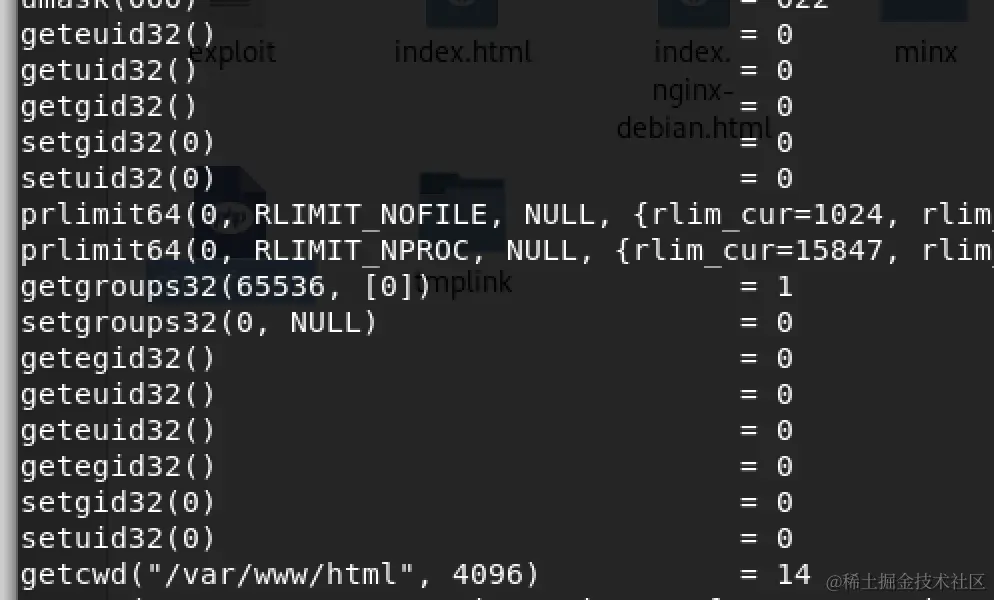Open the symlink folder icon
This screenshot has height=600, width=994.
[x=462, y=212]
